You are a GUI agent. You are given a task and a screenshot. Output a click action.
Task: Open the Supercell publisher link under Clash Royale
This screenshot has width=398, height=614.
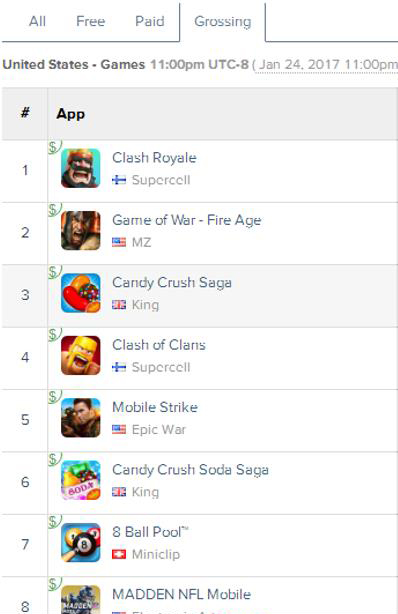point(161,180)
